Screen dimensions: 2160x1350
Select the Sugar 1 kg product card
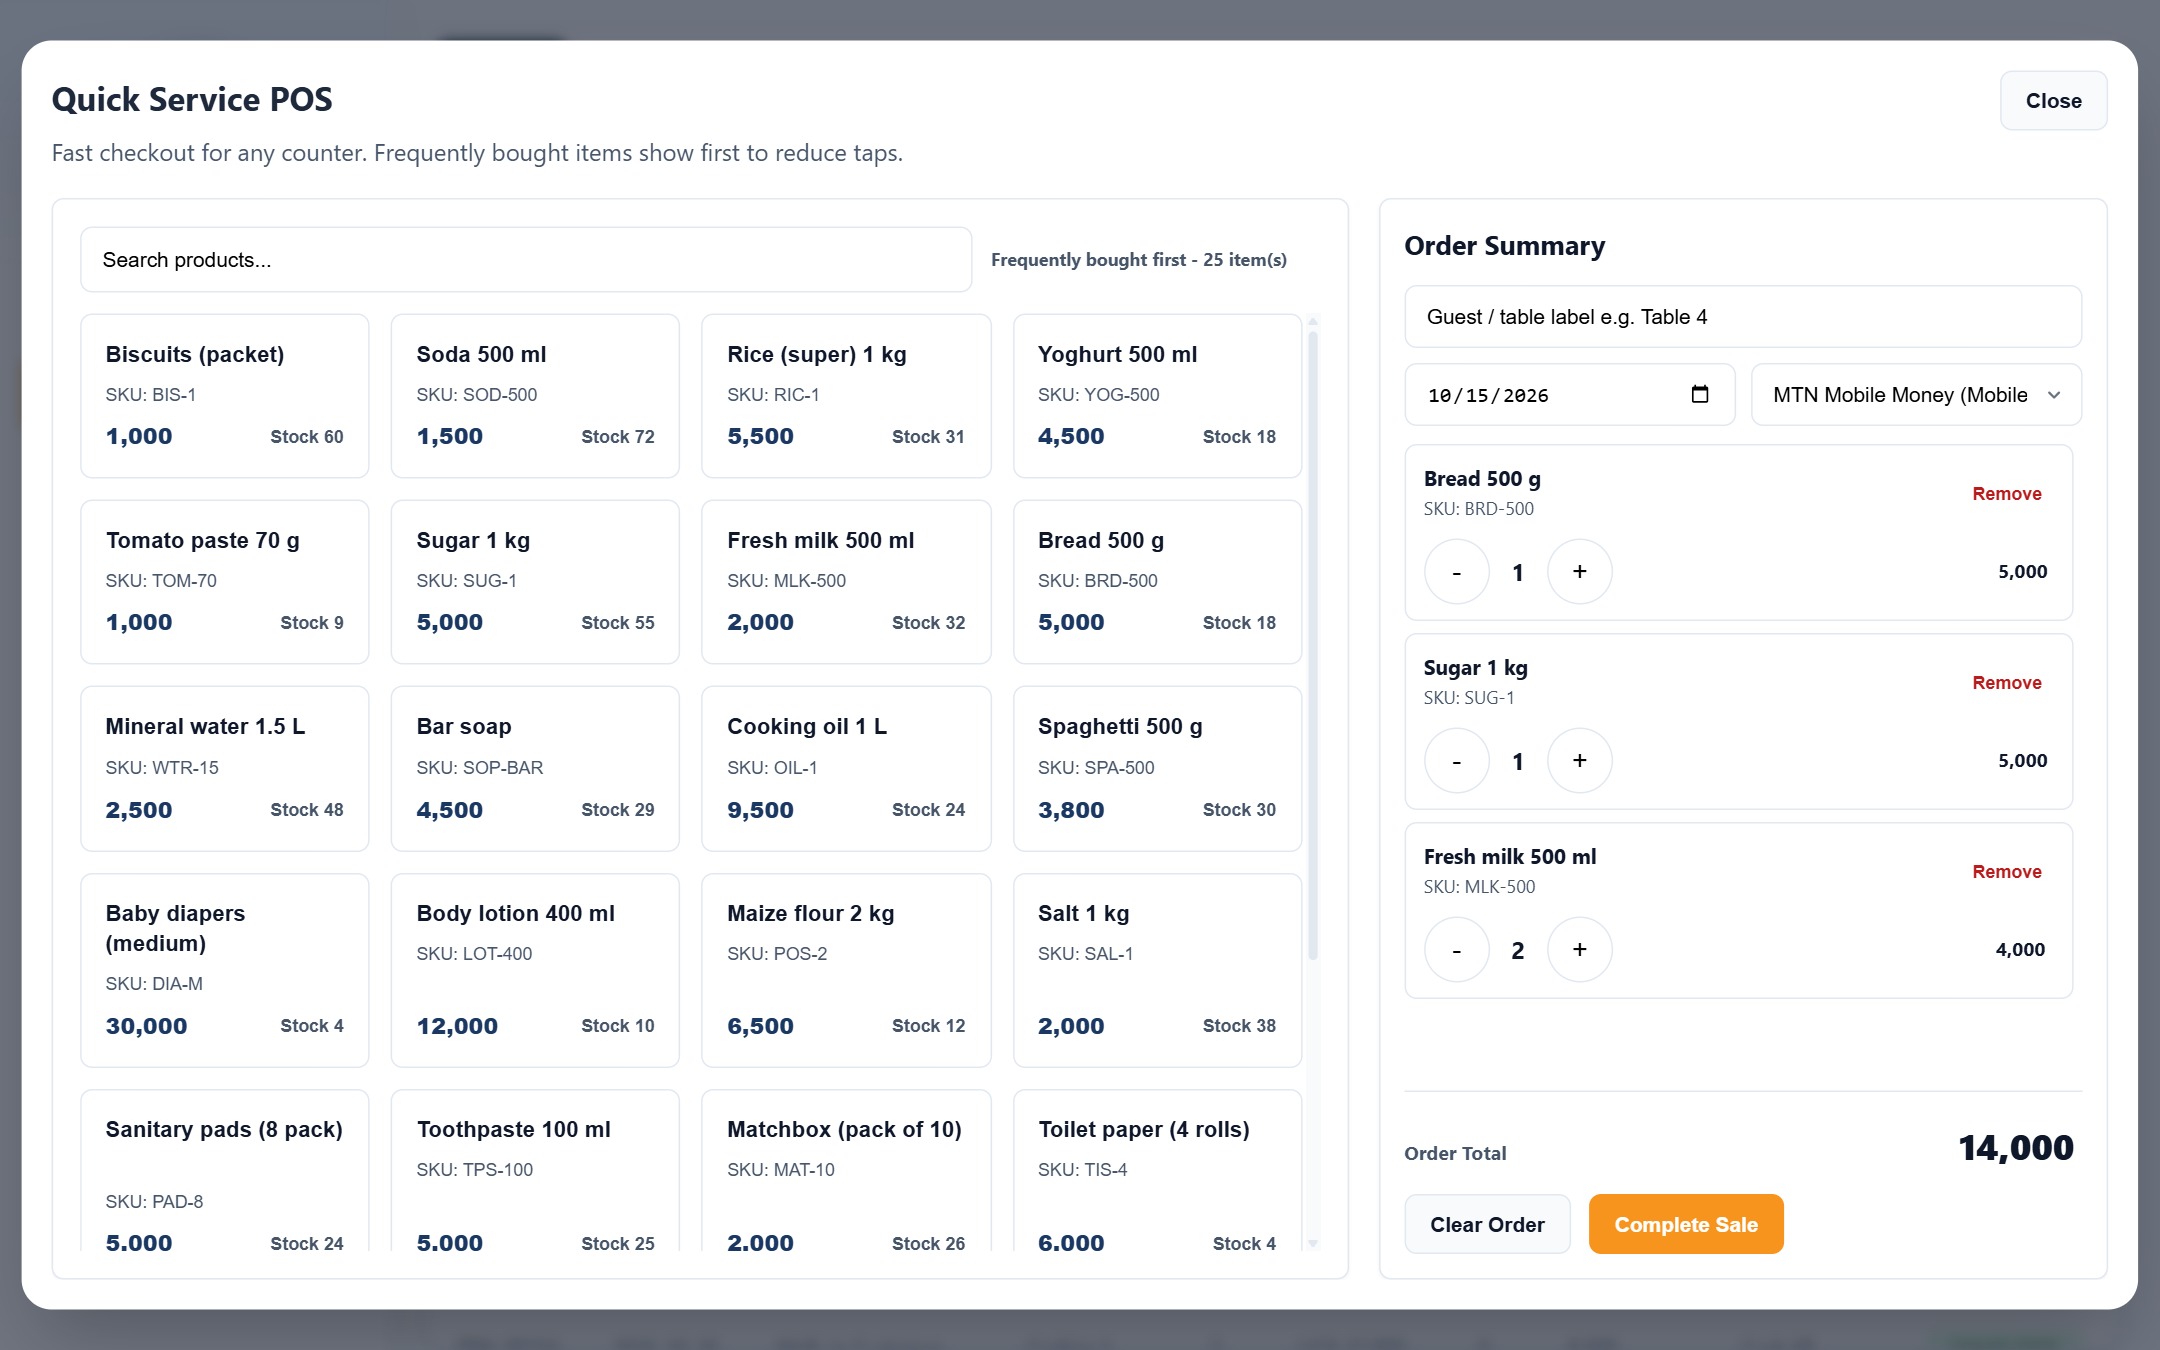[x=535, y=582]
